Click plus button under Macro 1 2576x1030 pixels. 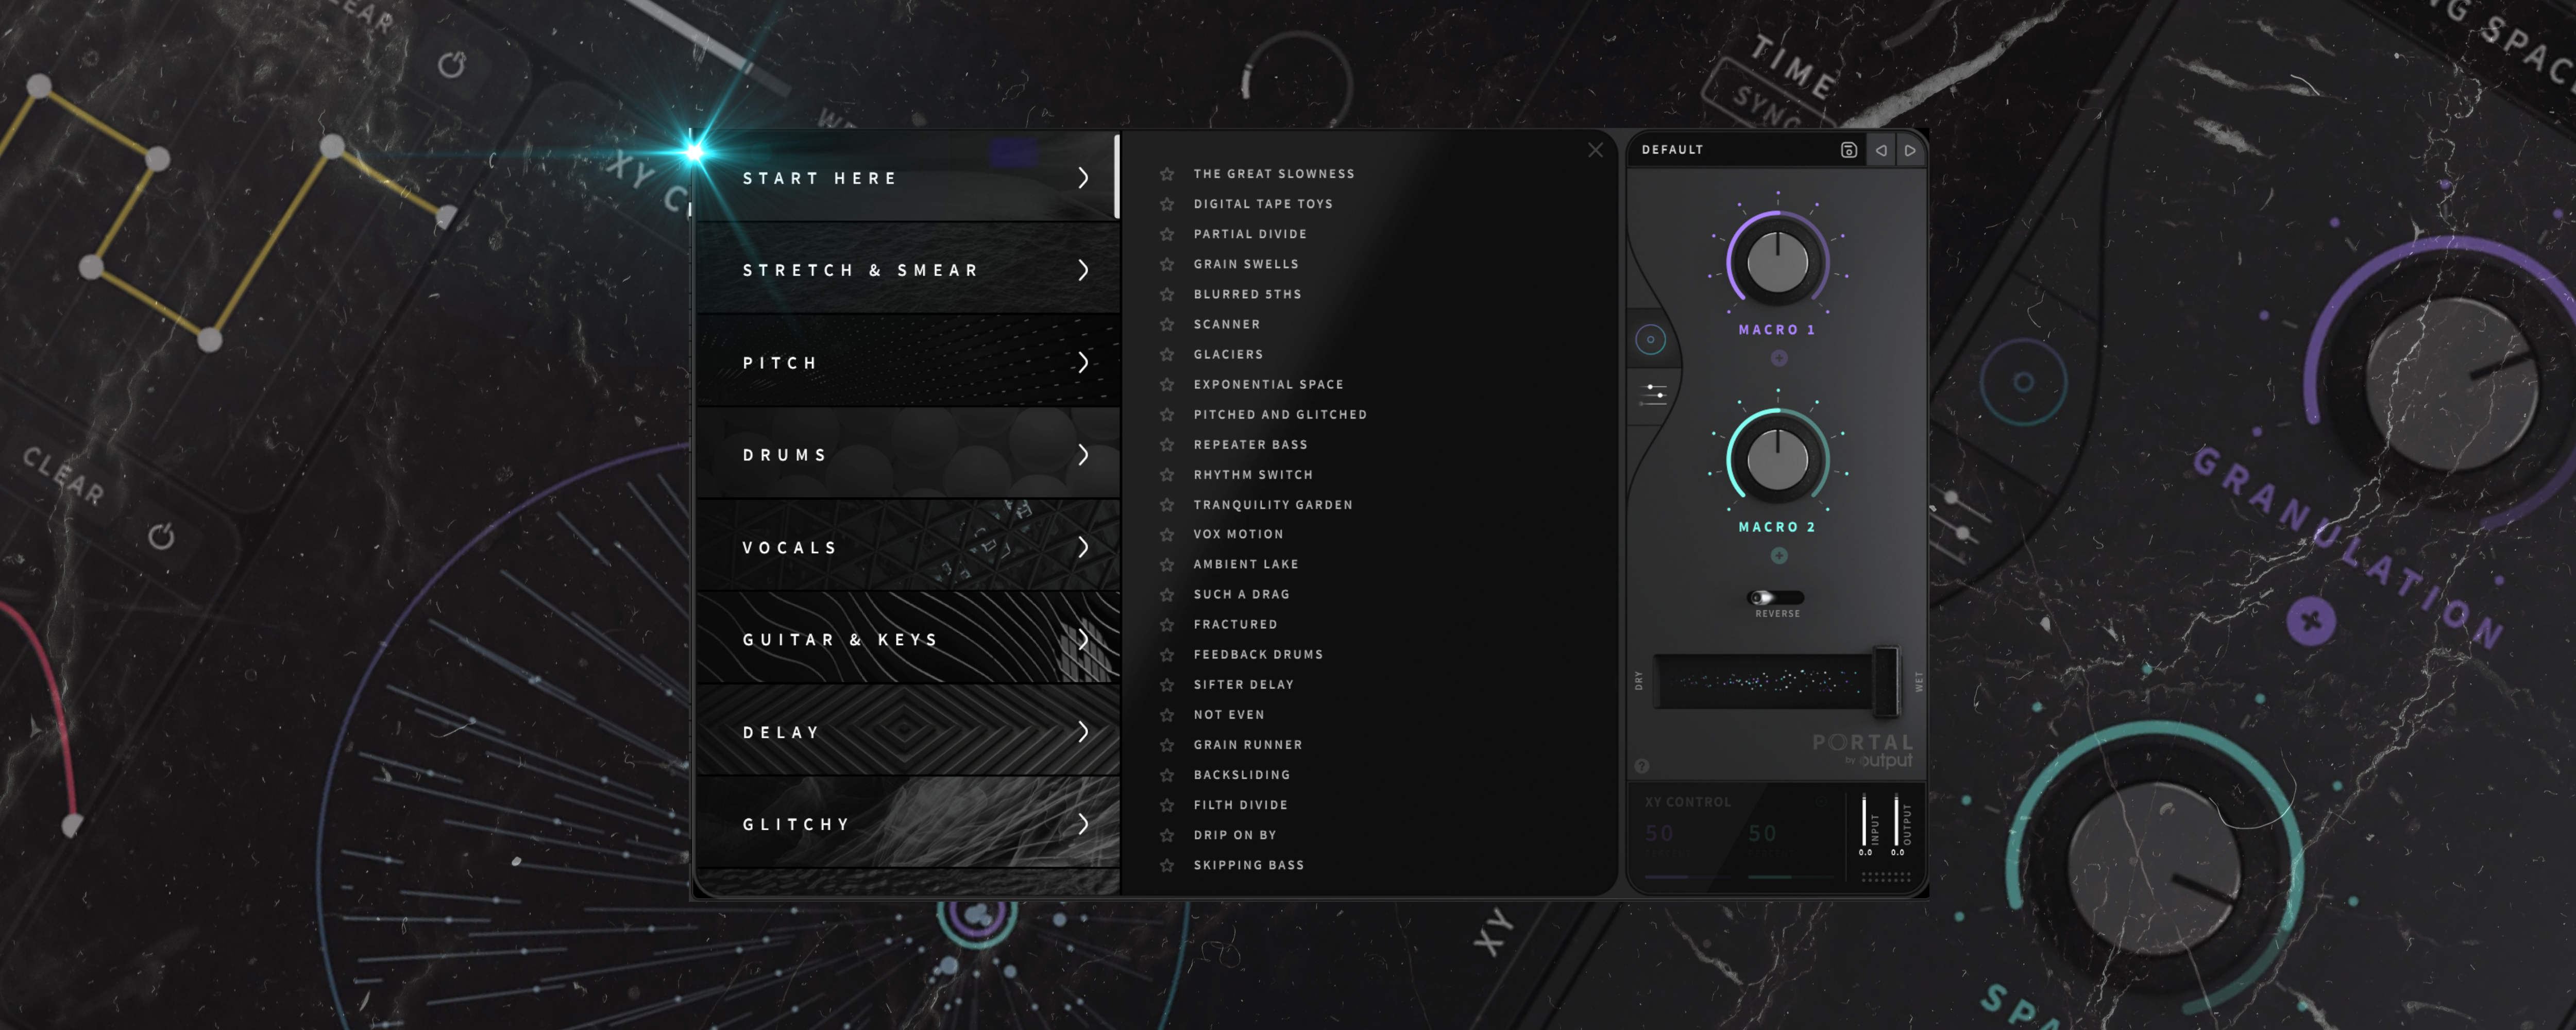(1779, 358)
